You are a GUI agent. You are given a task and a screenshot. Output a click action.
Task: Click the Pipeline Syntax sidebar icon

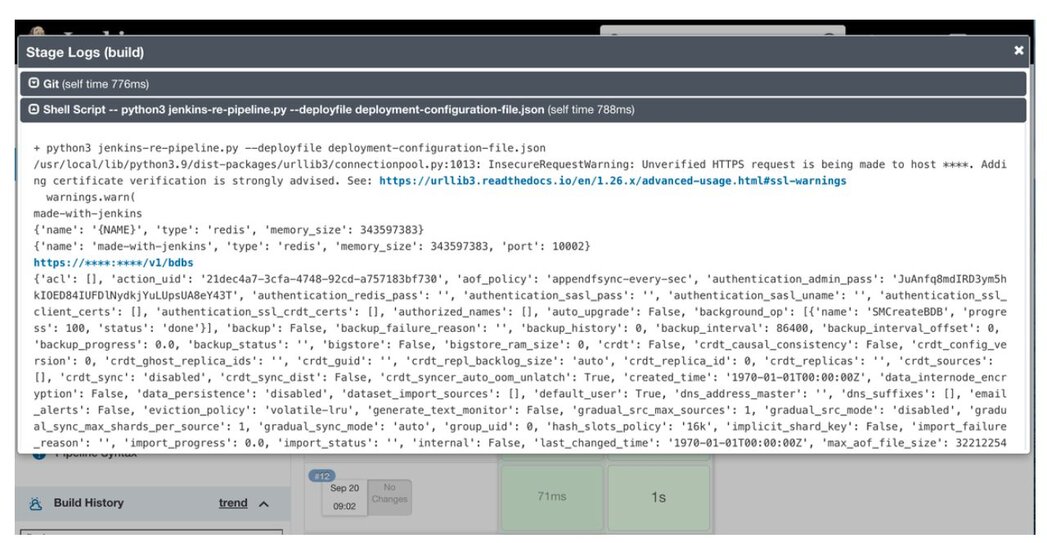[x=39, y=454]
